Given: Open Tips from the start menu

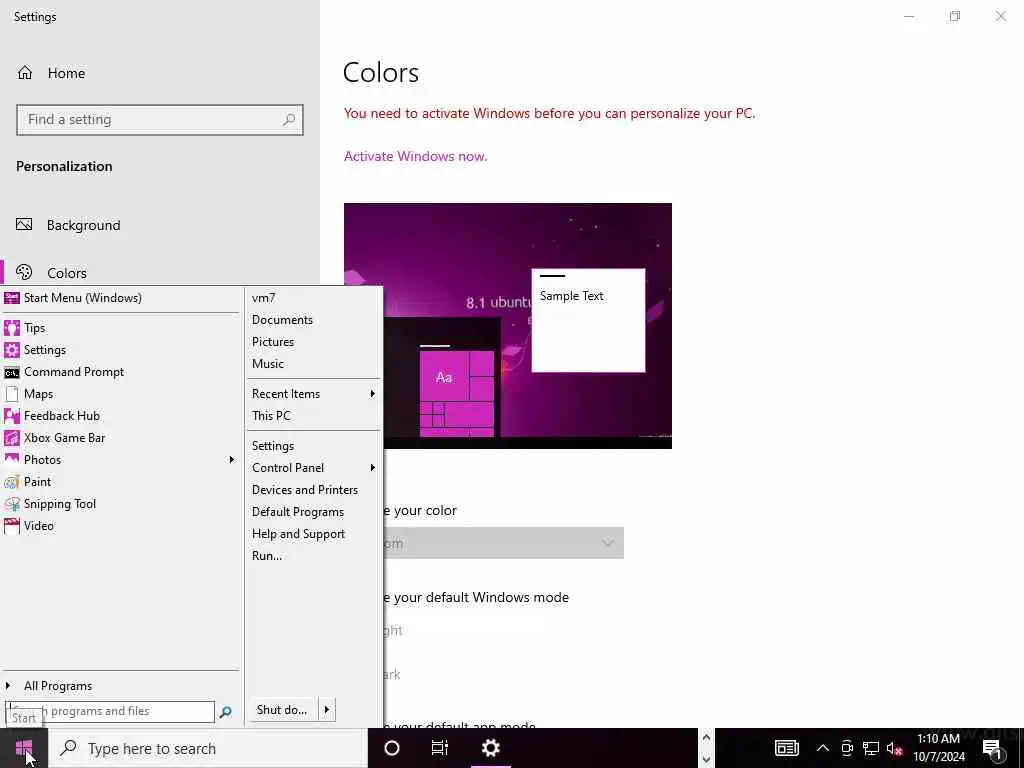Looking at the screenshot, I should tap(121, 328).
